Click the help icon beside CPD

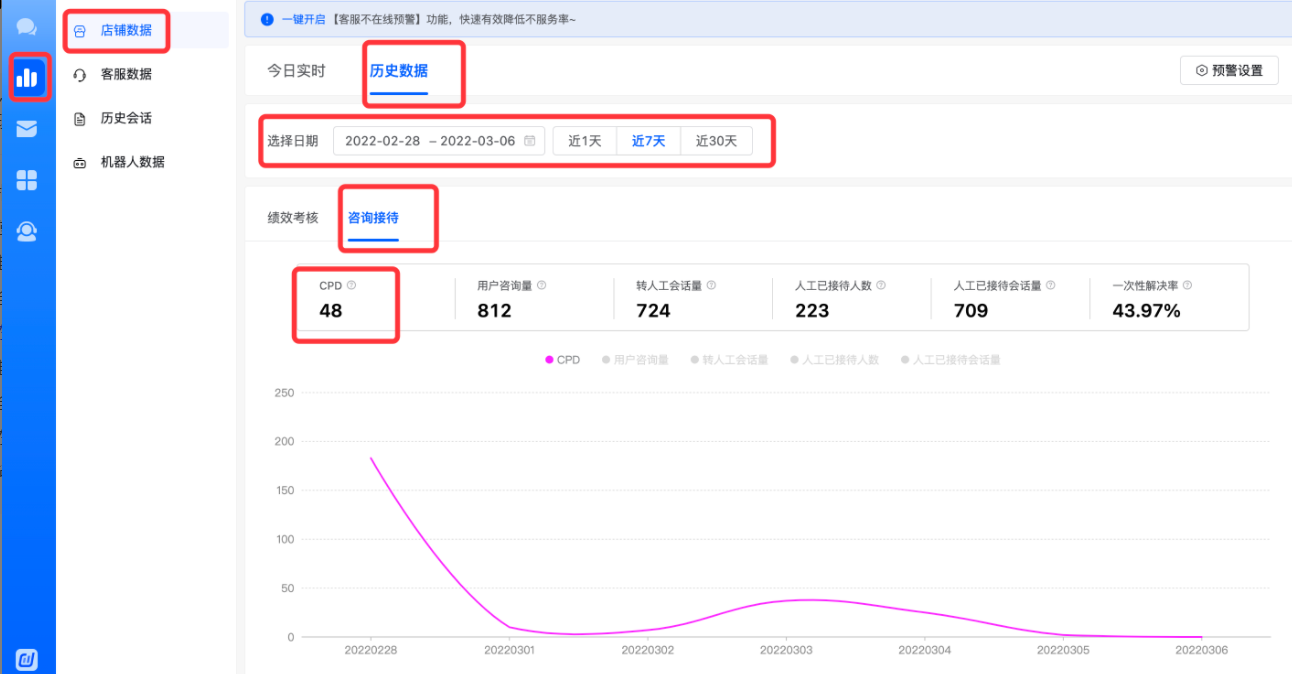click(x=351, y=286)
